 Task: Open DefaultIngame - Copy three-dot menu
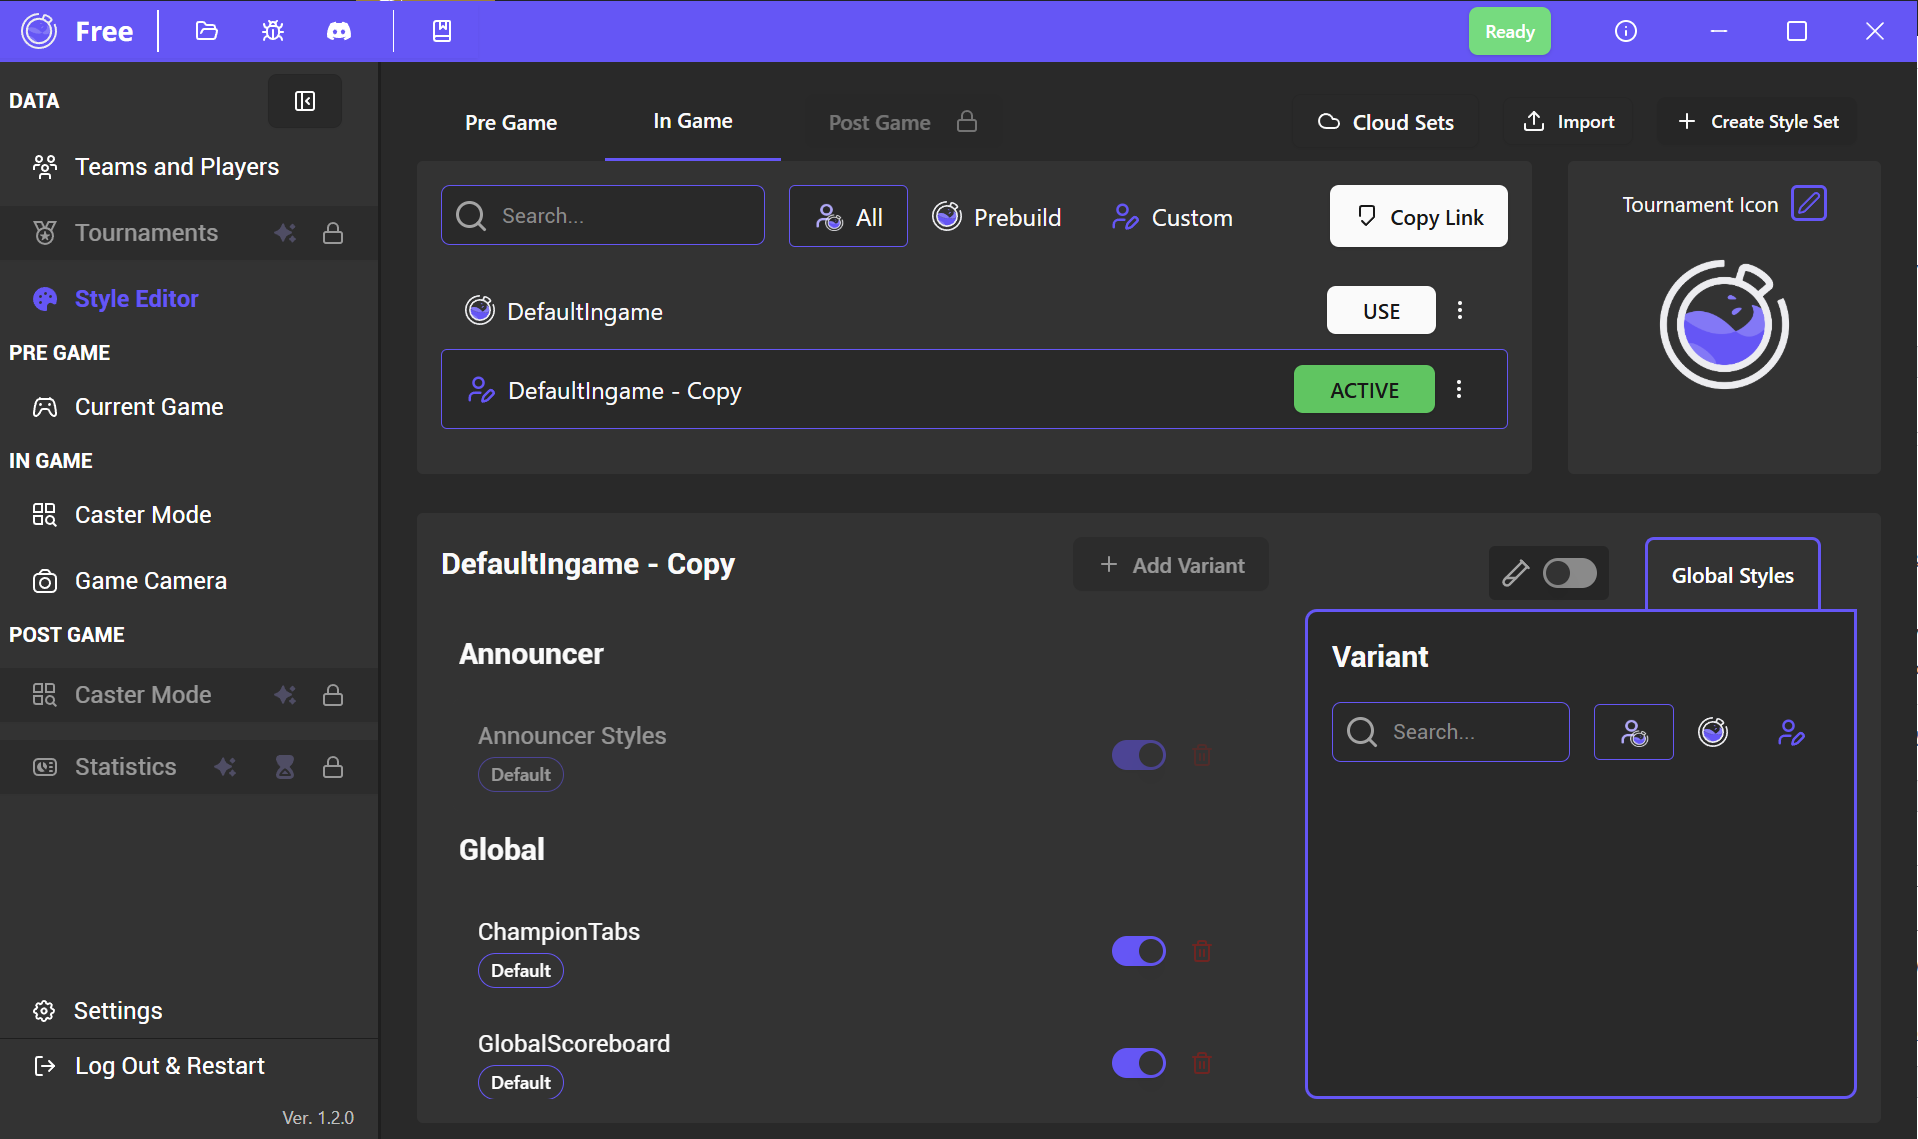(1458, 389)
